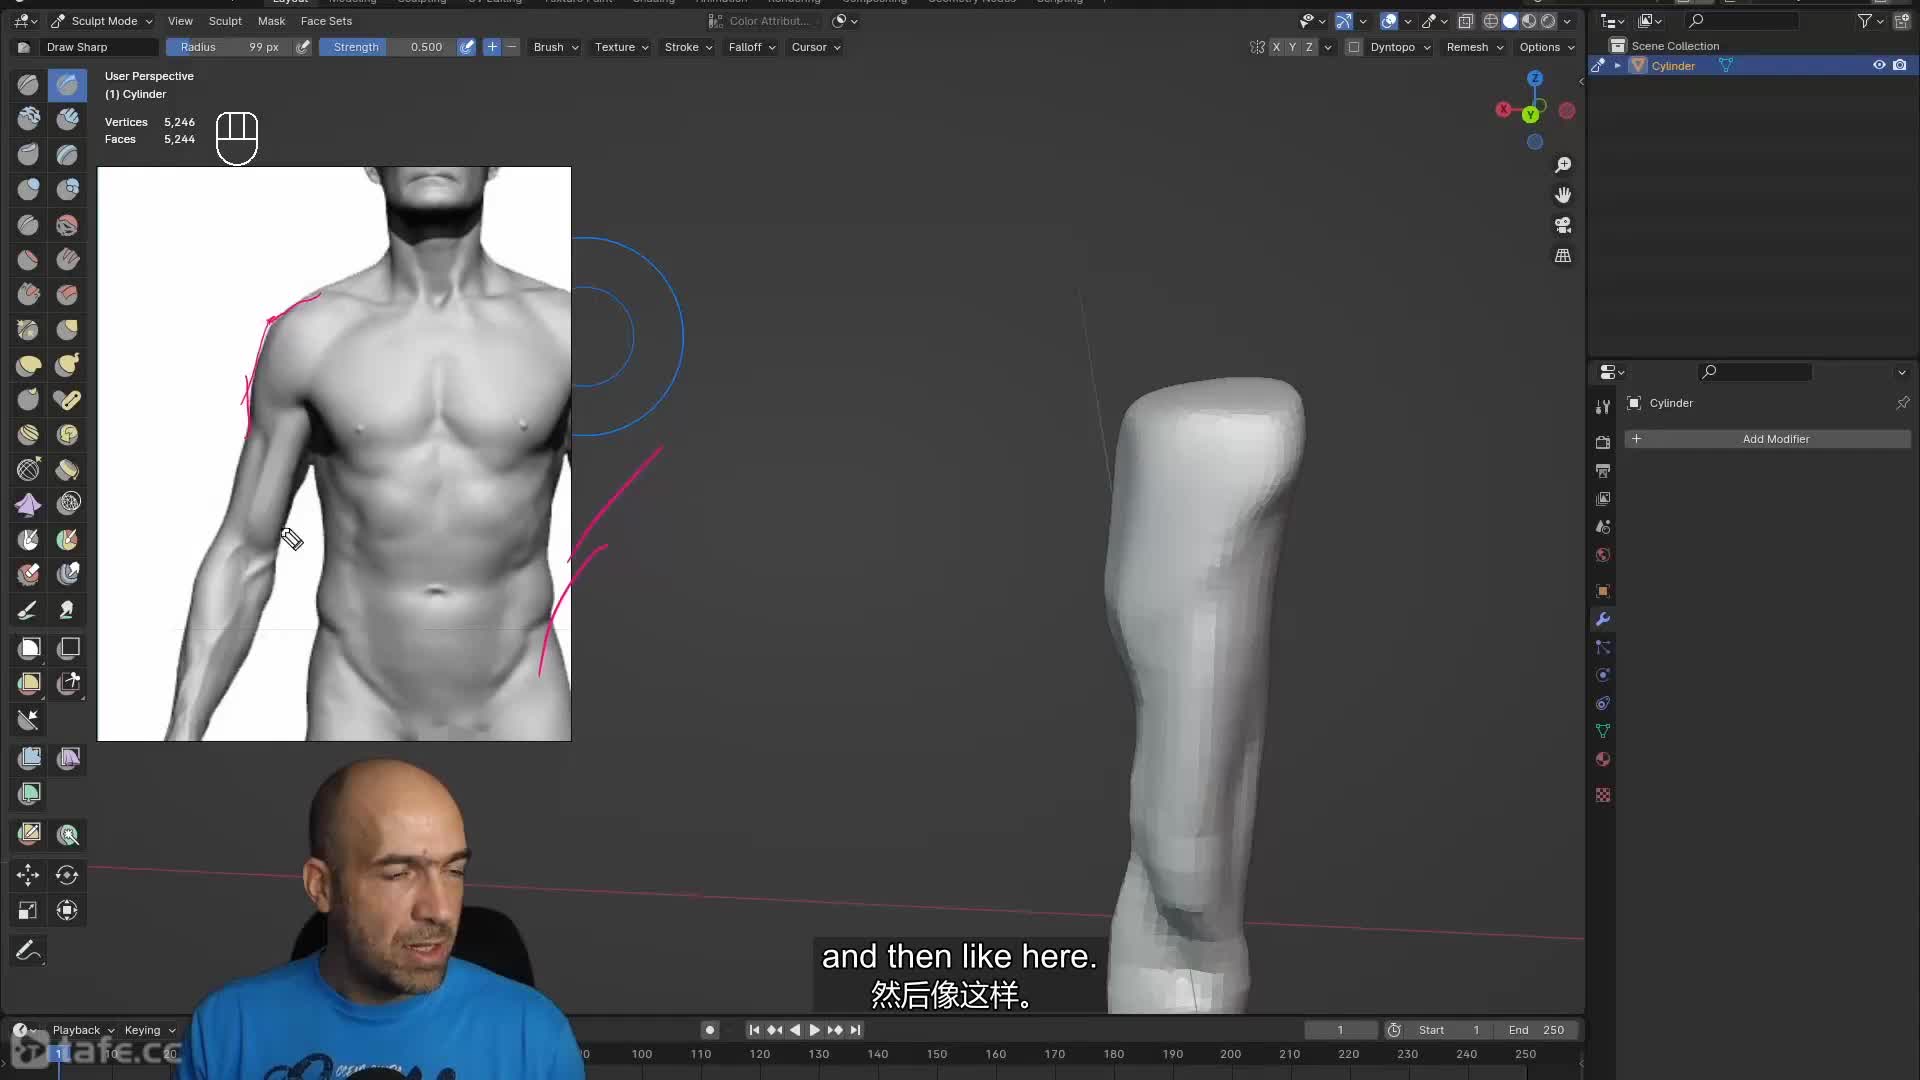Open the Stroke dropdown
The width and height of the screenshot is (1920, 1080).
688,47
